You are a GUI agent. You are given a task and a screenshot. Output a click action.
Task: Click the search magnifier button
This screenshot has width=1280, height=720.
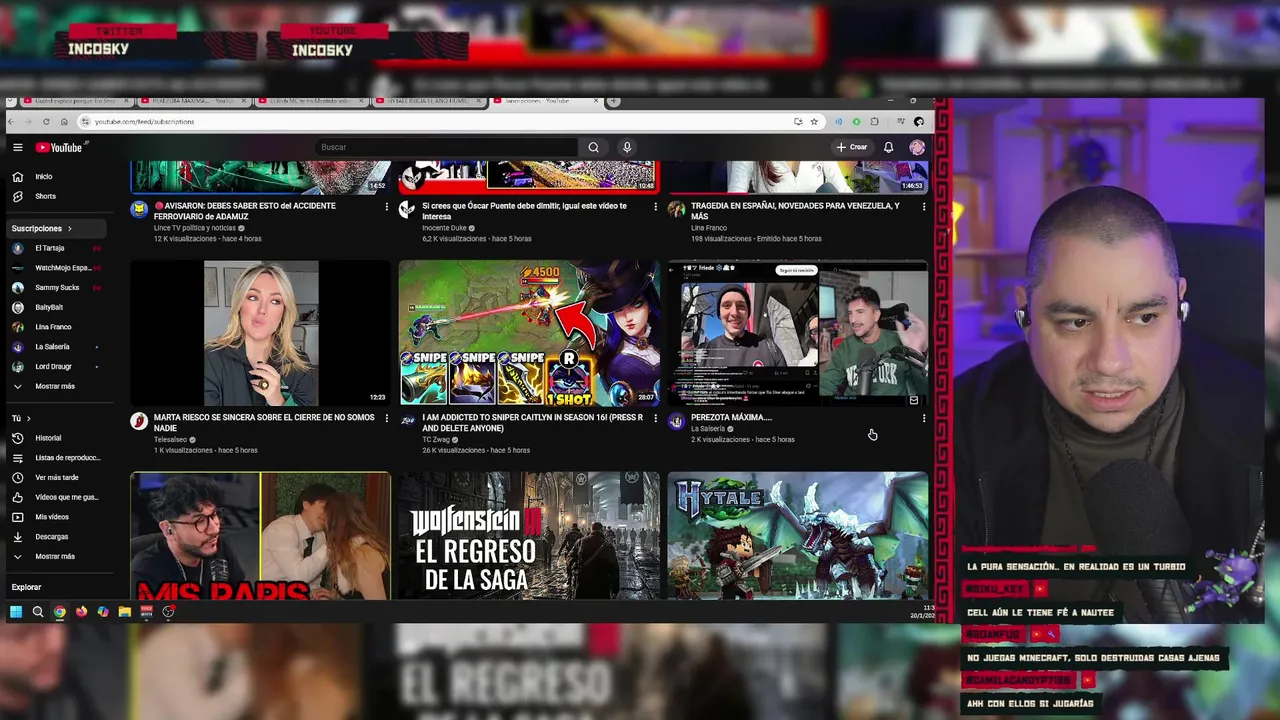(x=594, y=147)
